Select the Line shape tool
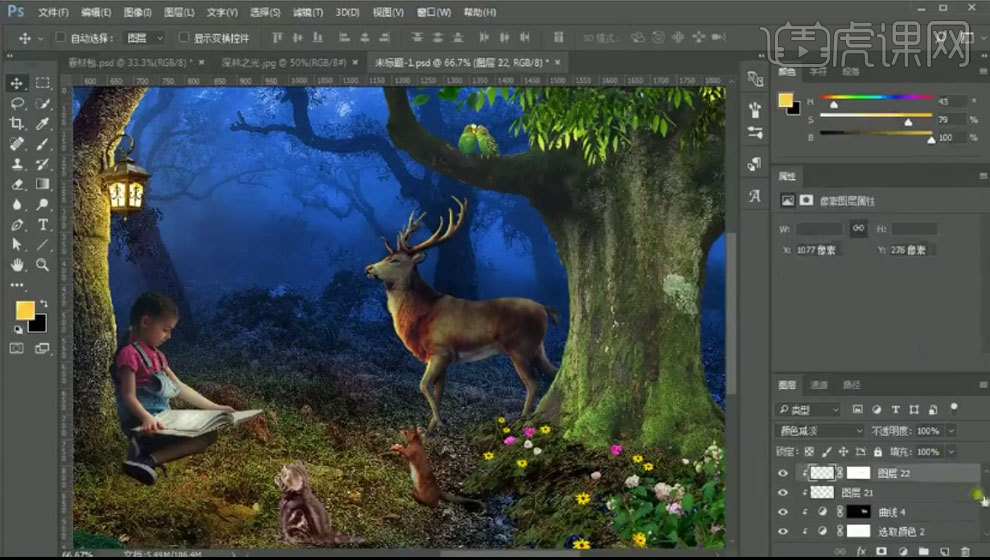Viewport: 990px width, 560px height. 42,244
